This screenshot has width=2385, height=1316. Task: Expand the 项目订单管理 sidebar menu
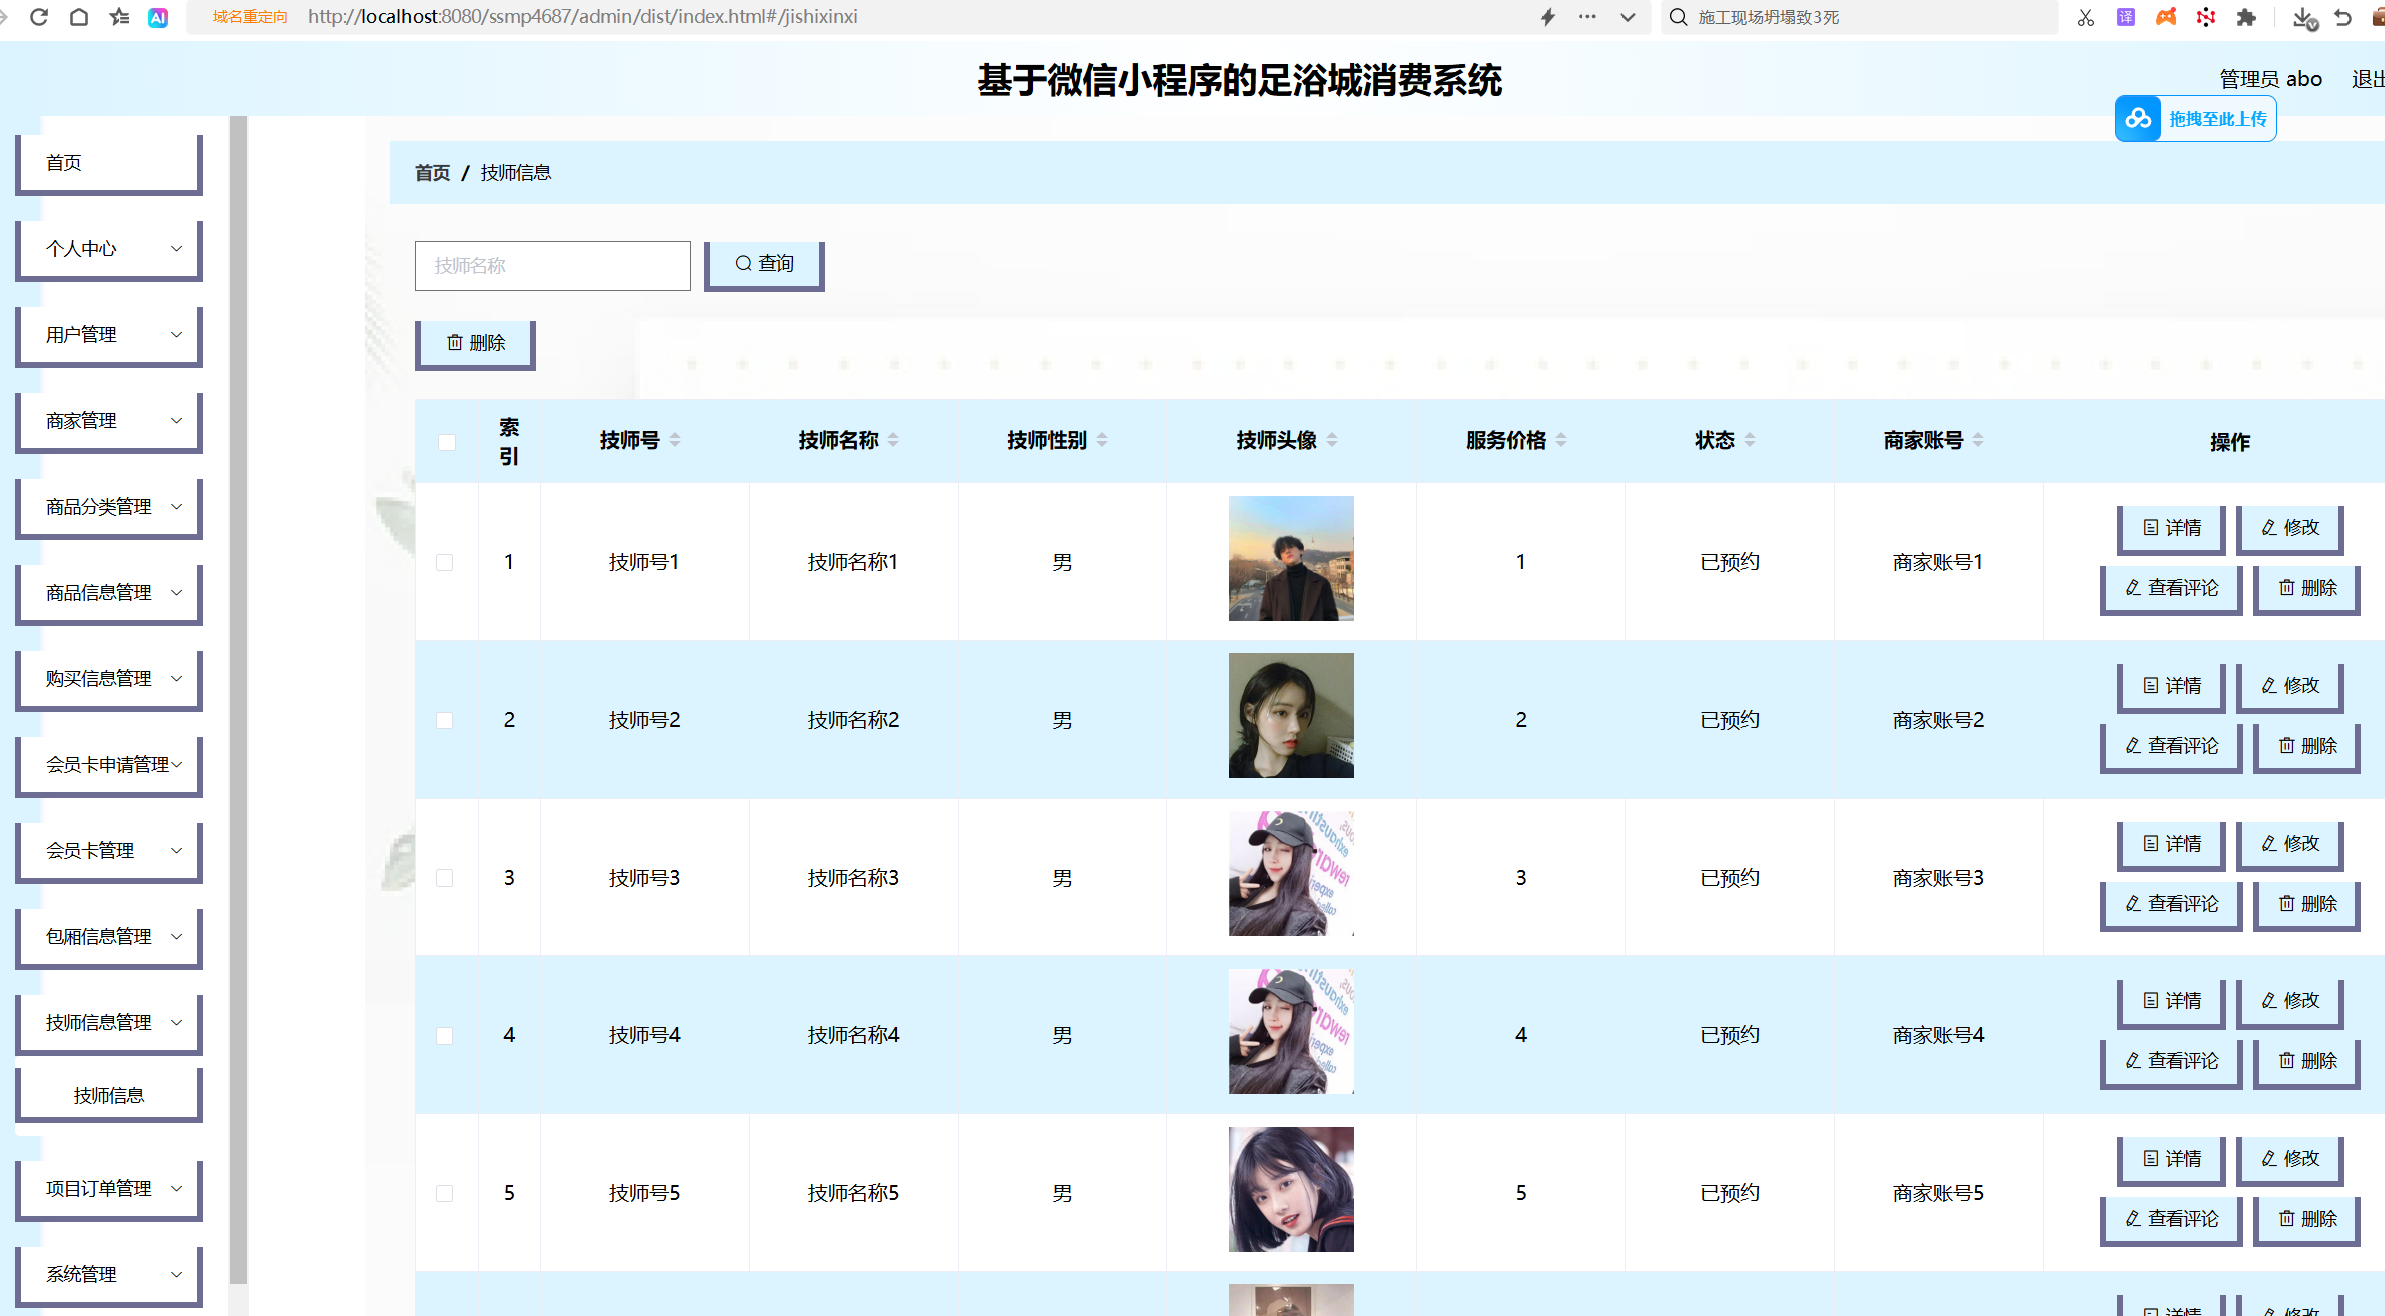[109, 1190]
